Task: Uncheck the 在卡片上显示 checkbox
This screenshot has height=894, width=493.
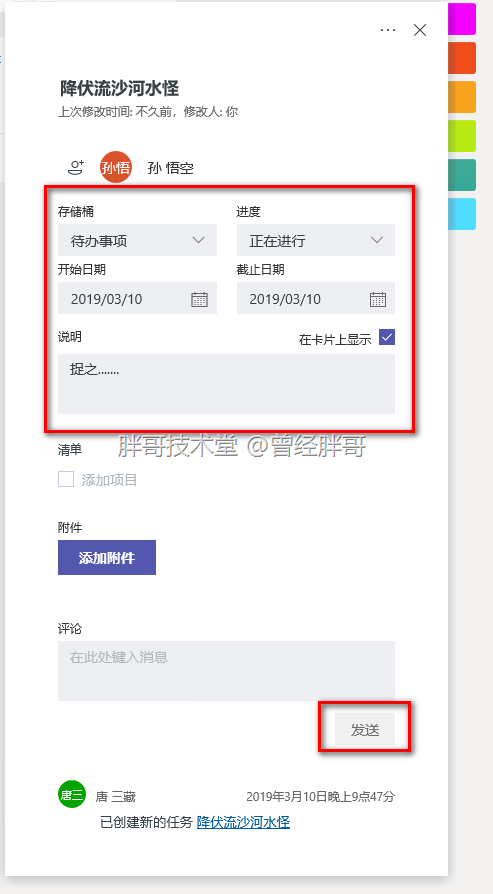Action: (387, 338)
